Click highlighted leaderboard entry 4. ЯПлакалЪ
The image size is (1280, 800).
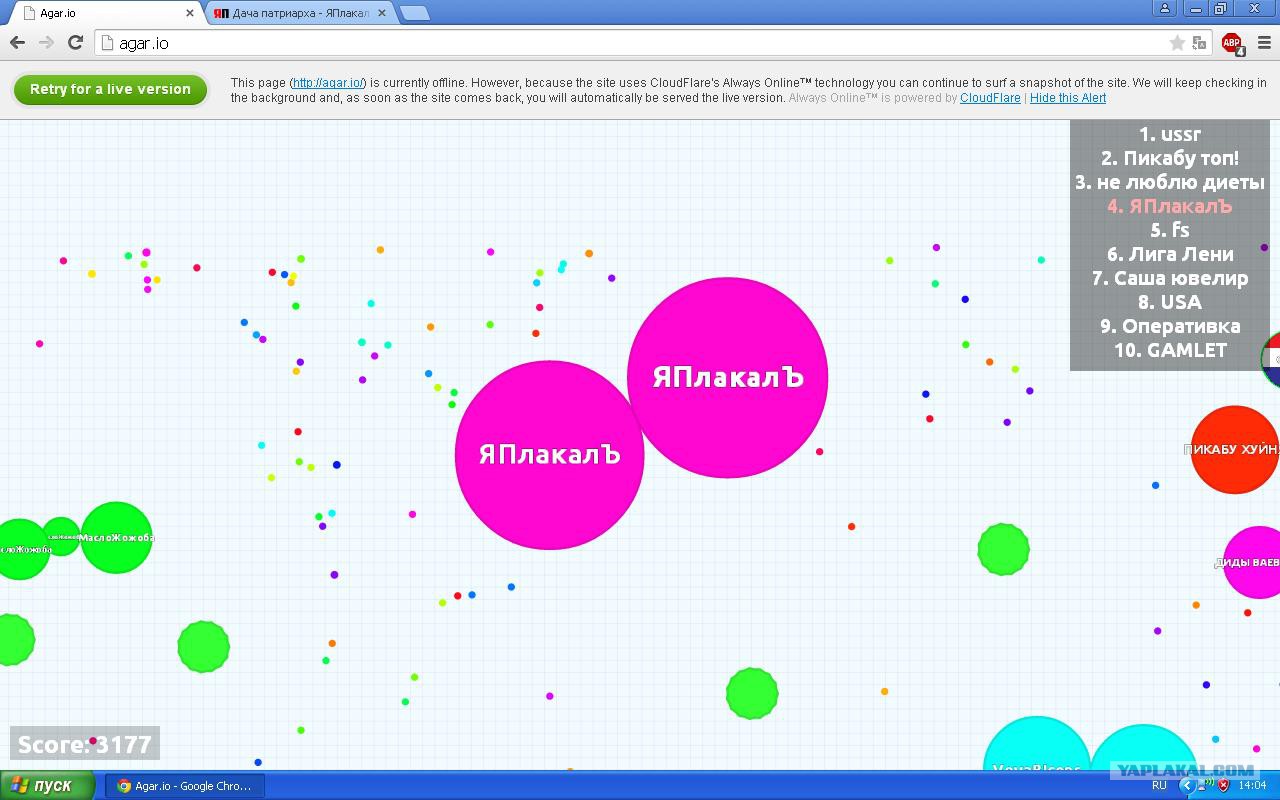tap(1170, 206)
